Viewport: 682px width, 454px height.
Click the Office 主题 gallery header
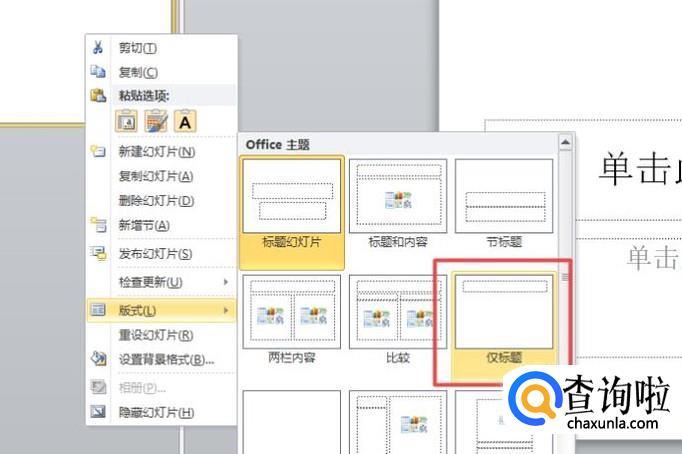(x=277, y=144)
